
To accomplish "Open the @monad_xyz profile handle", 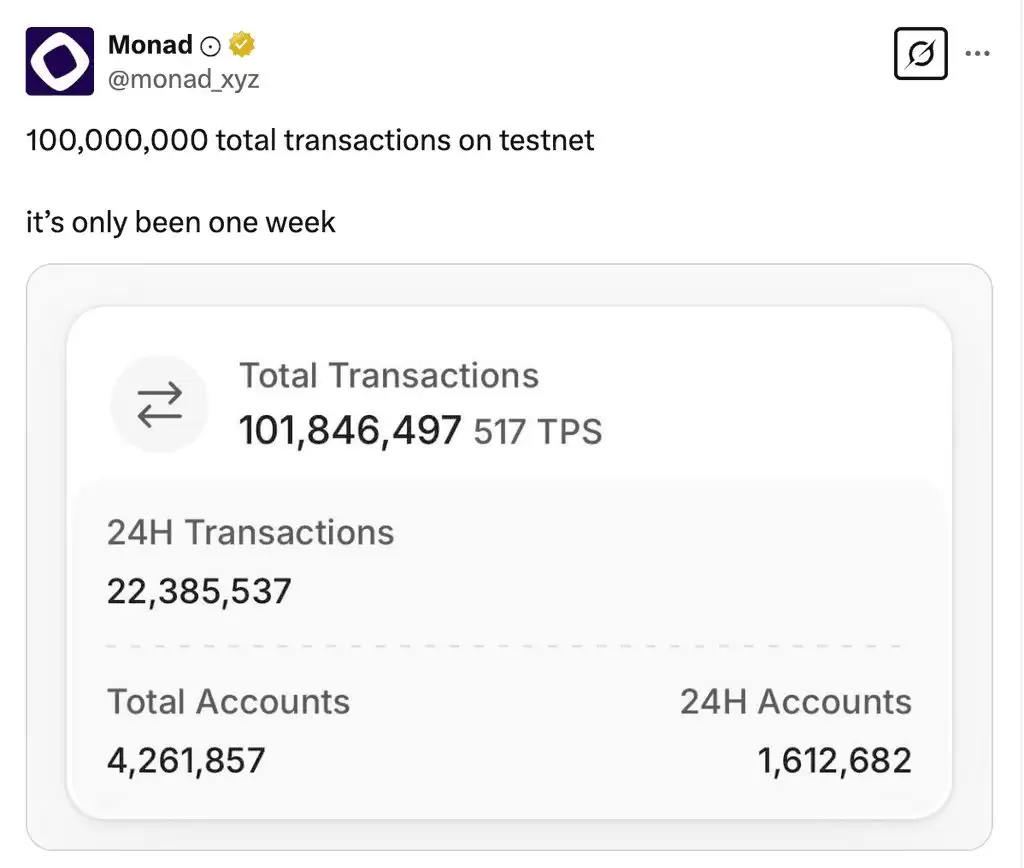I will click(x=184, y=79).
